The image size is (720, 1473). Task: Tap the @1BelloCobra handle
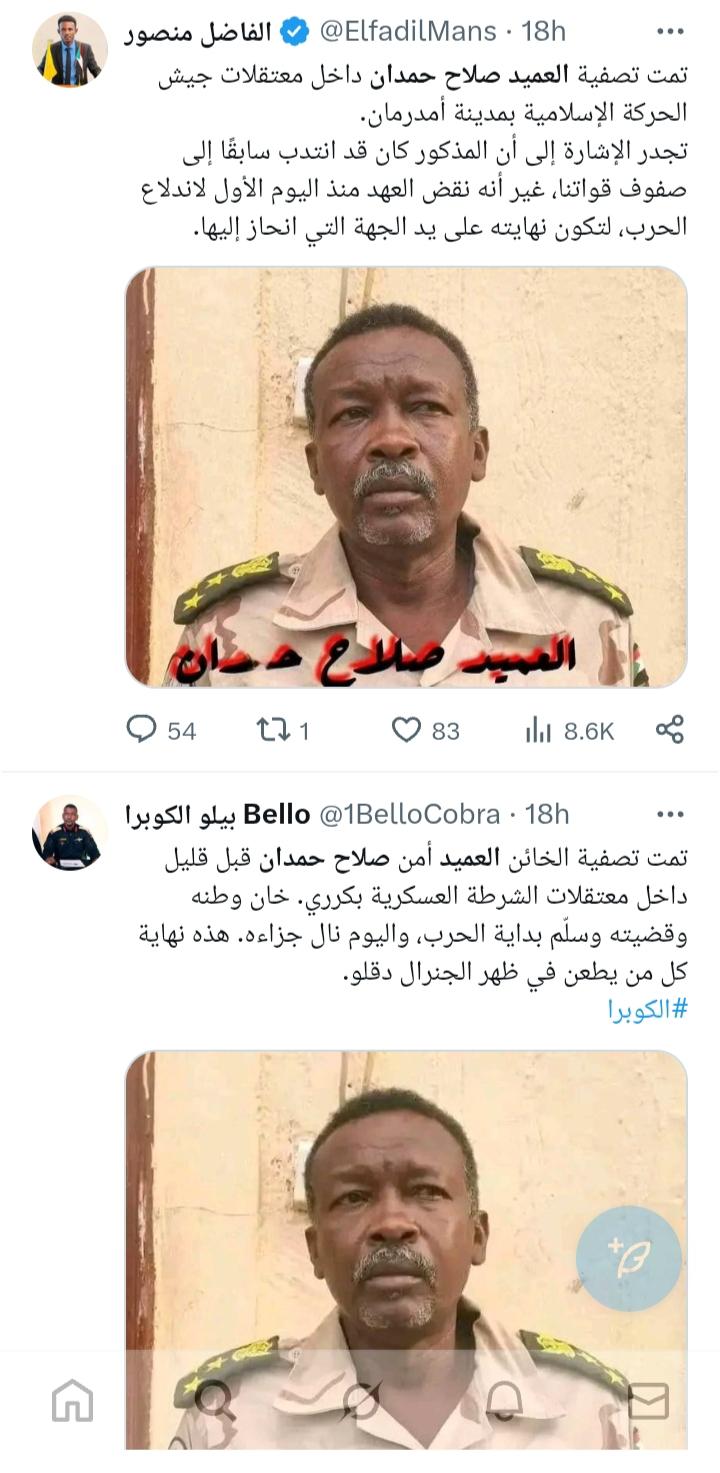(409, 815)
